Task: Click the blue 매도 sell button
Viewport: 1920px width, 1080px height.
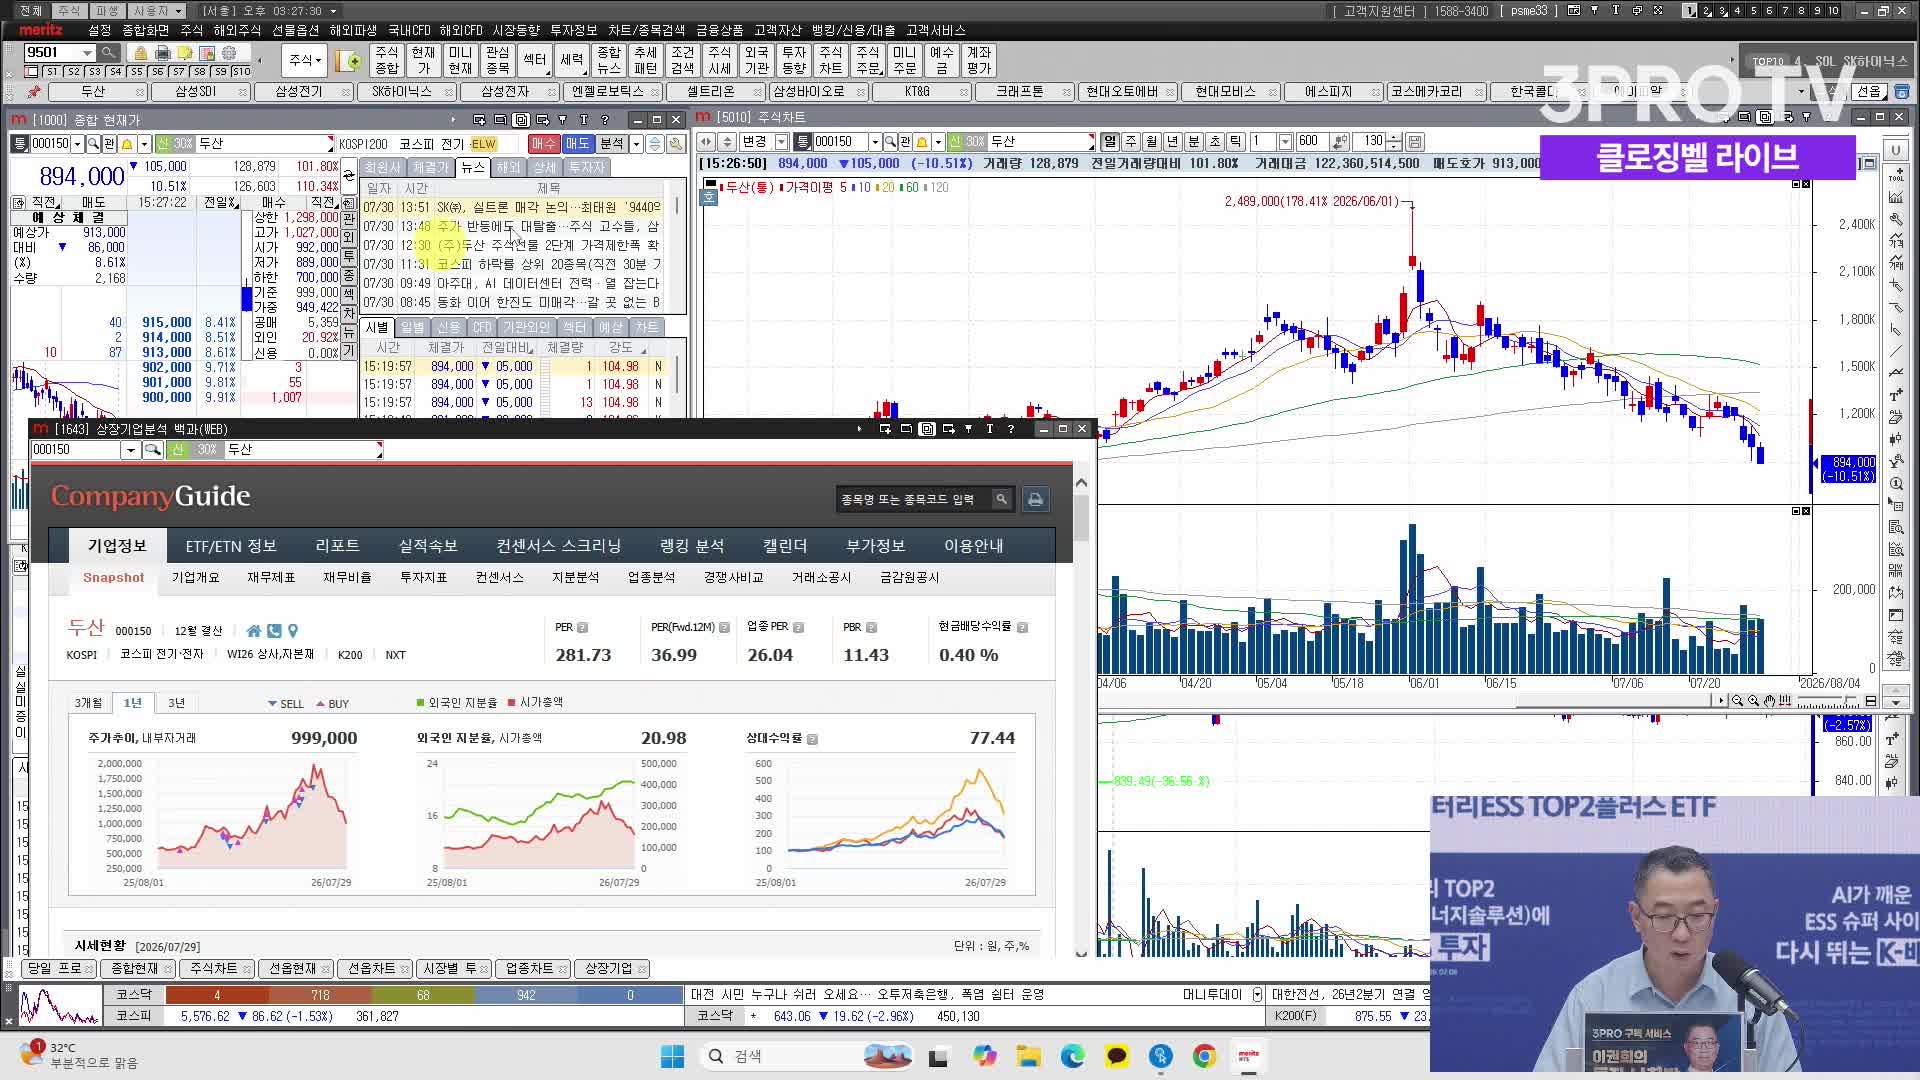Action: pyautogui.click(x=578, y=144)
